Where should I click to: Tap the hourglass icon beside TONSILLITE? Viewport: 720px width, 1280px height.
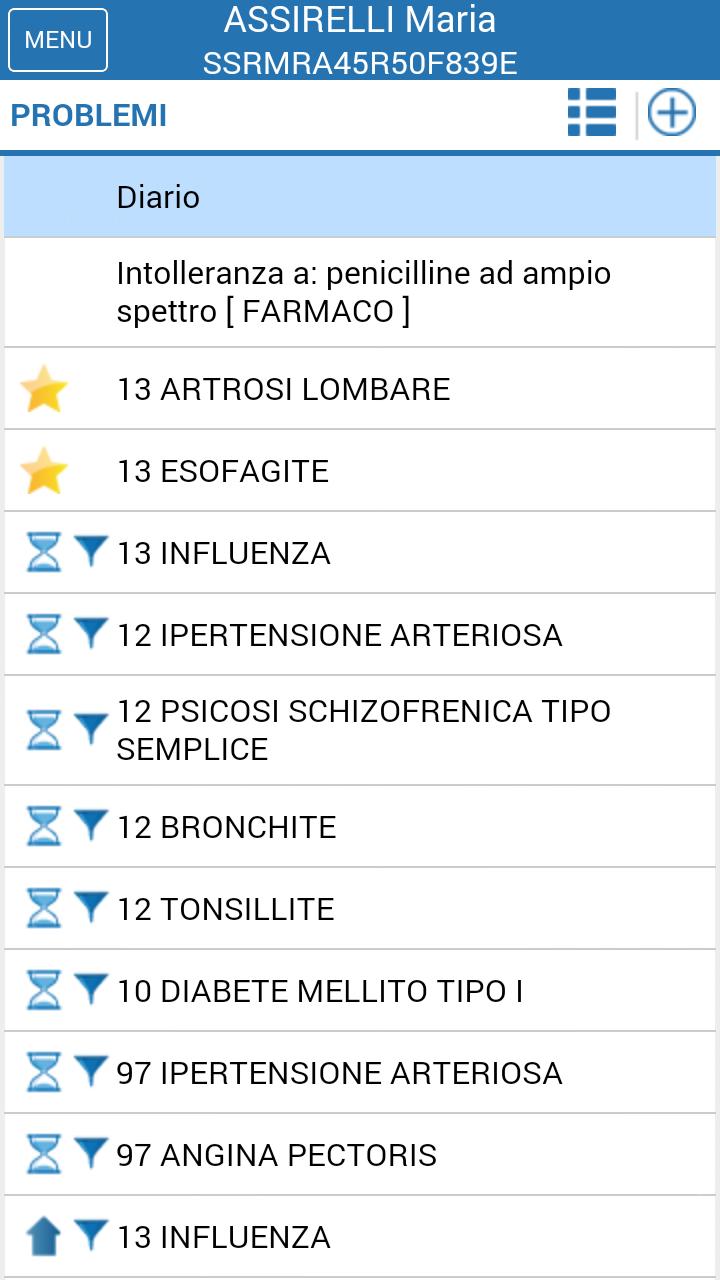click(44, 909)
